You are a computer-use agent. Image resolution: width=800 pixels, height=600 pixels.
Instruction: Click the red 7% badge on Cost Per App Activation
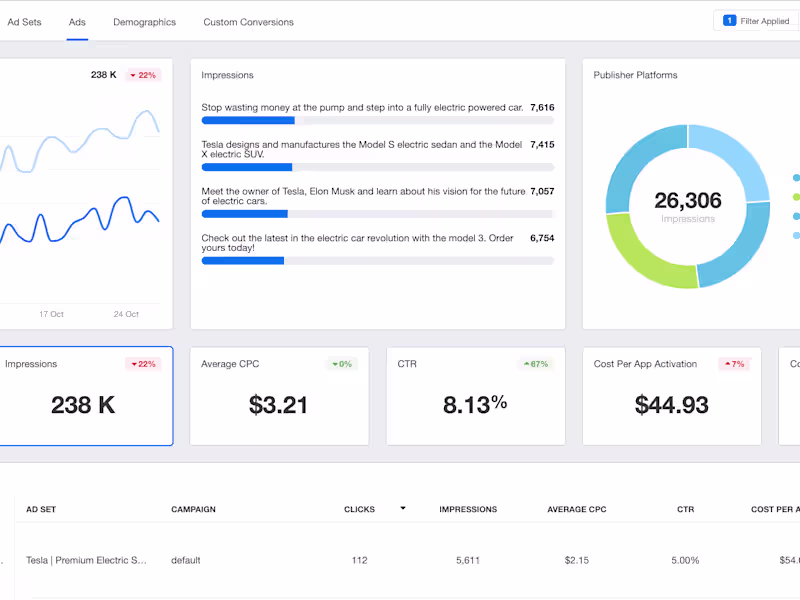[x=735, y=363]
